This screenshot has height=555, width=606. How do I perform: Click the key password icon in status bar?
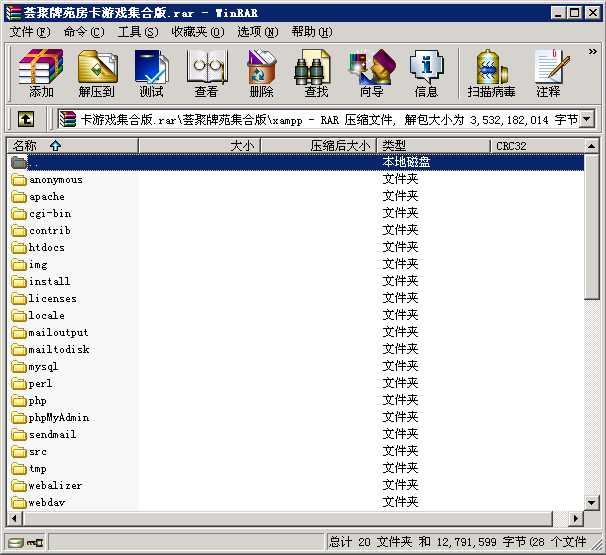pyautogui.click(x=35, y=543)
